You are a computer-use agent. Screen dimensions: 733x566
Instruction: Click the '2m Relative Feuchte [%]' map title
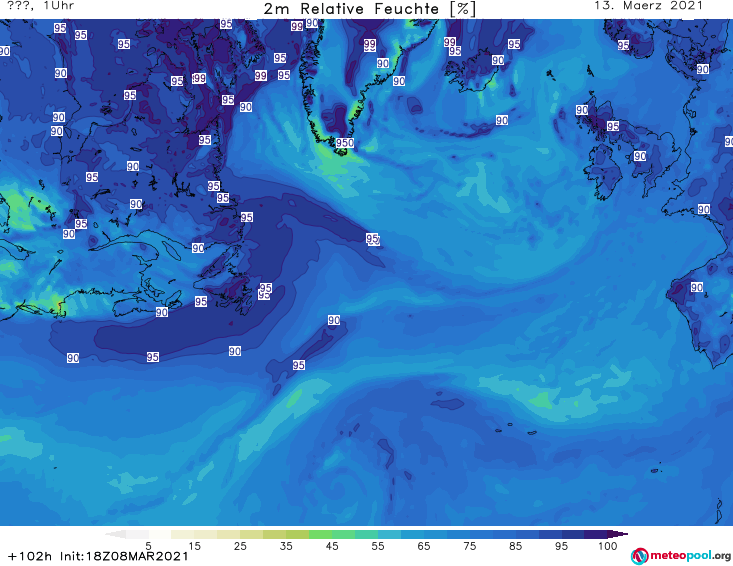pos(369,9)
